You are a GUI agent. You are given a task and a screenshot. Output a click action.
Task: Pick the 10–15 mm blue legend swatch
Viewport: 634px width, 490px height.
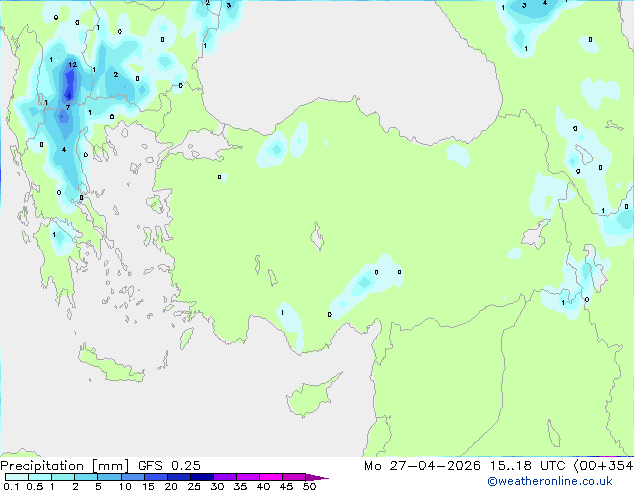(x=132, y=477)
